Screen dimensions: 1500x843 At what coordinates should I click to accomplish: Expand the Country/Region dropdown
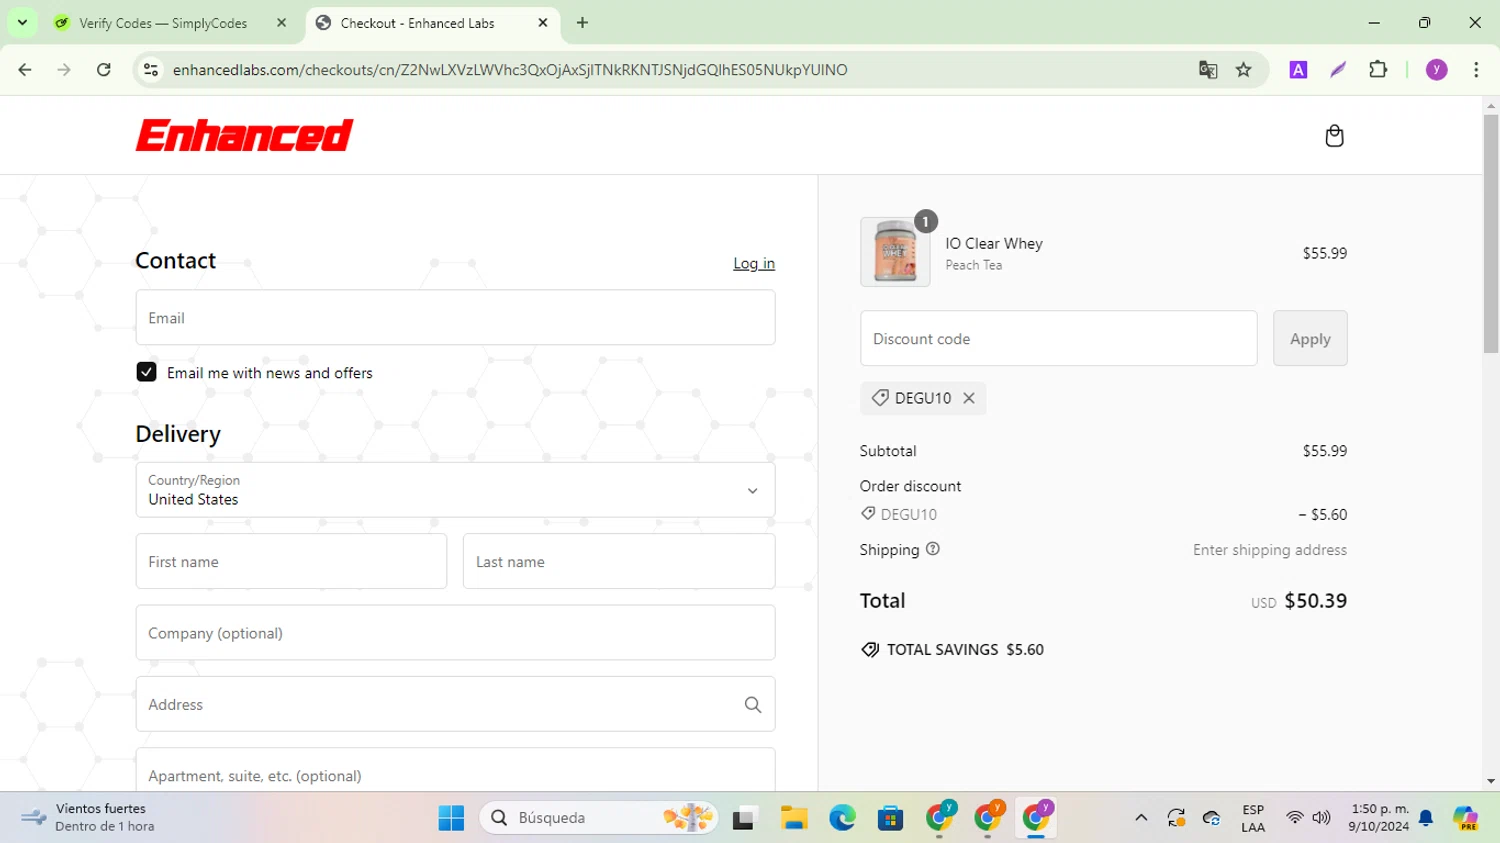(x=455, y=490)
